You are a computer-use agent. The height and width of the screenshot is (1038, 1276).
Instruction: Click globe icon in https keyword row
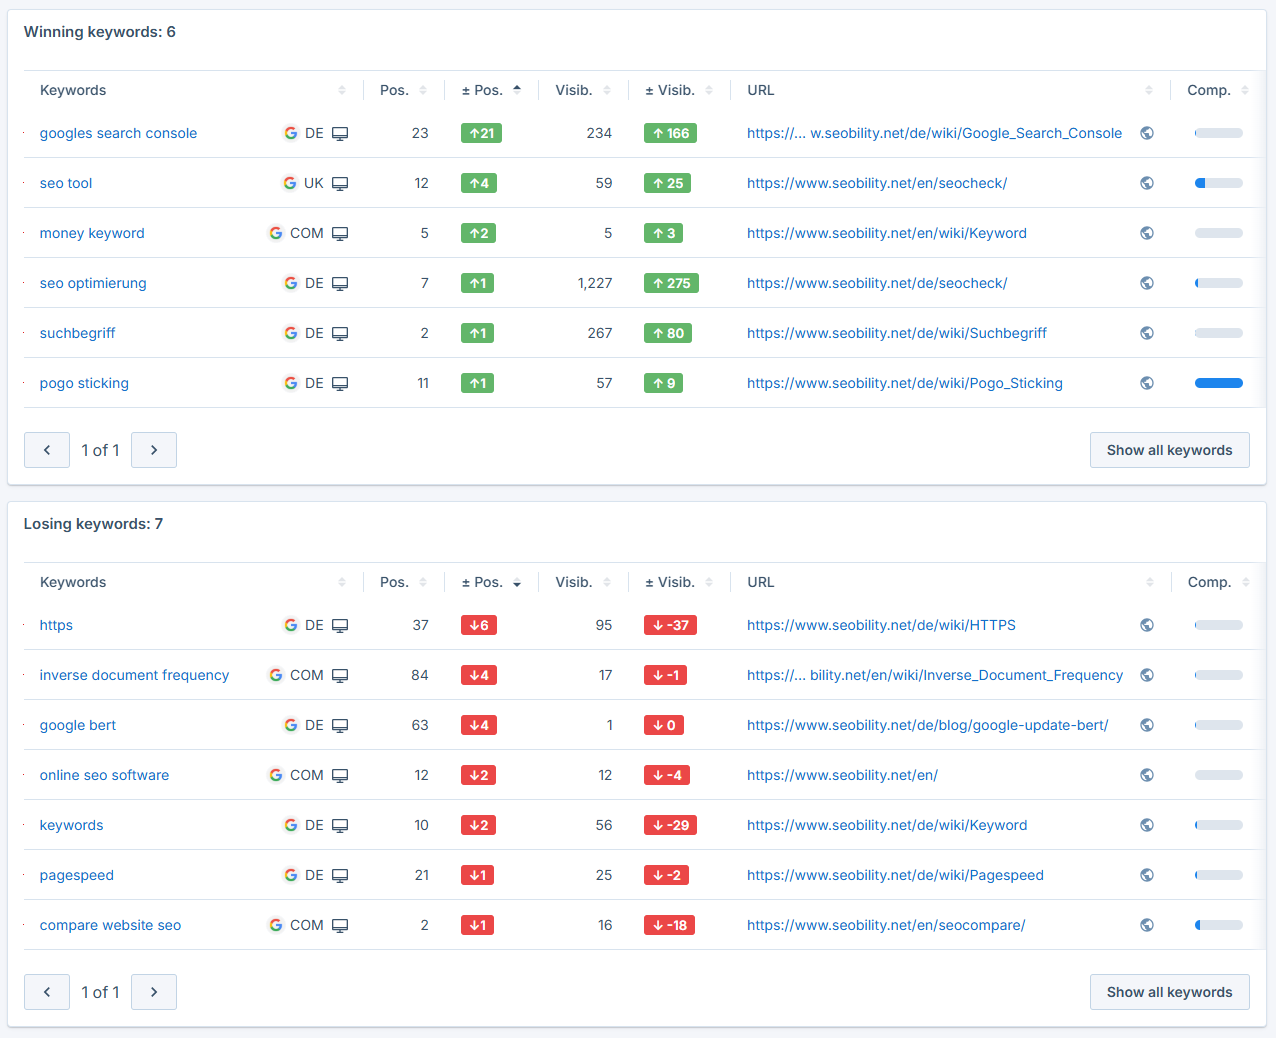pyautogui.click(x=1147, y=625)
